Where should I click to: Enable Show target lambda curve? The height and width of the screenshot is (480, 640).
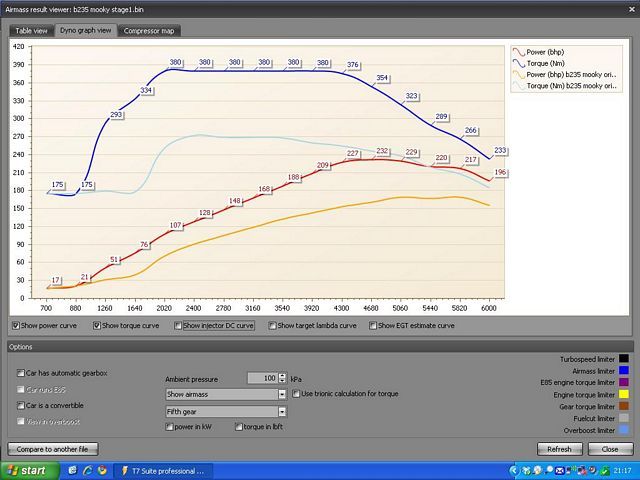click(273, 325)
